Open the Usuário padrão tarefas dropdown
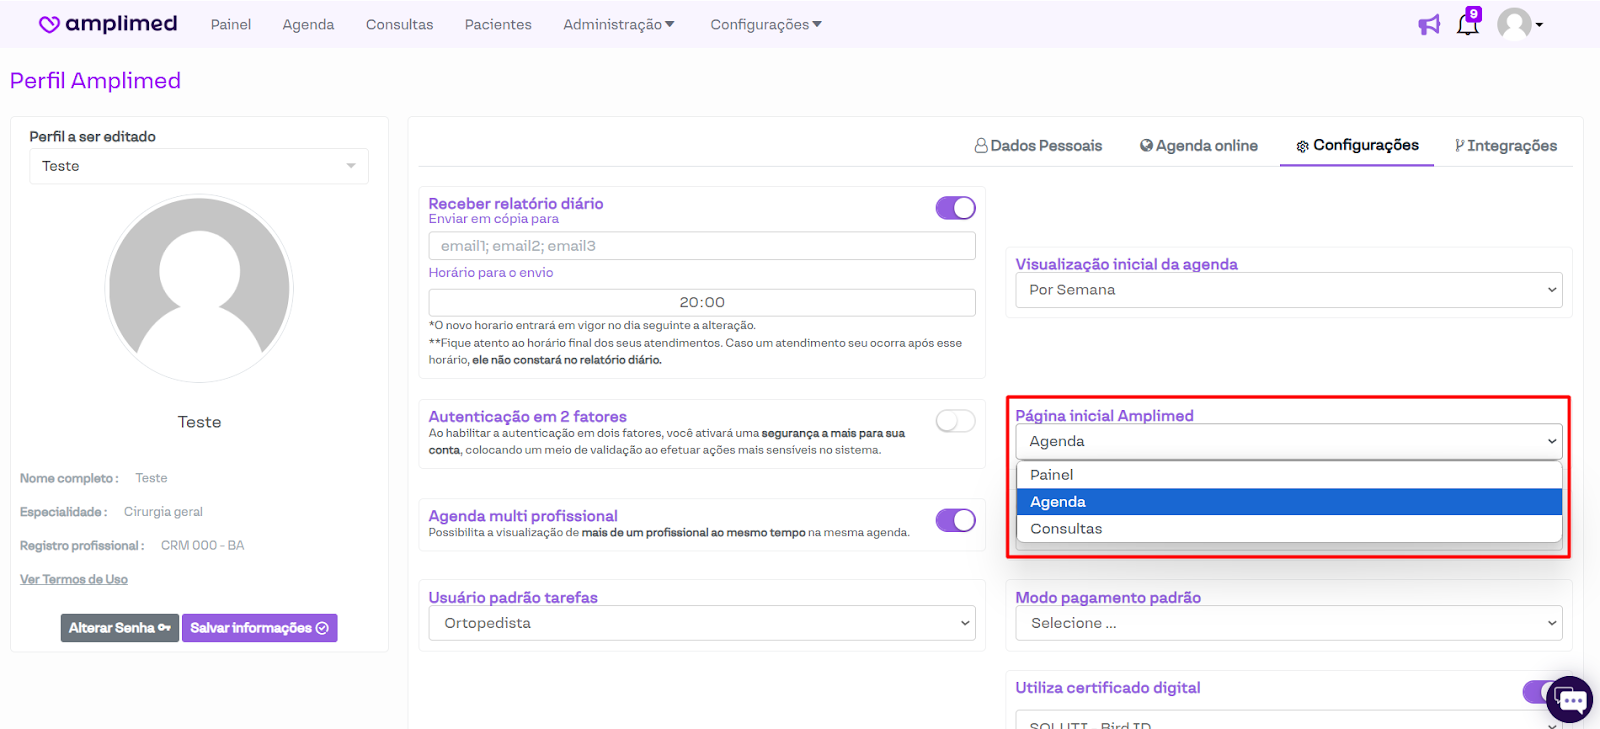 [x=702, y=623]
